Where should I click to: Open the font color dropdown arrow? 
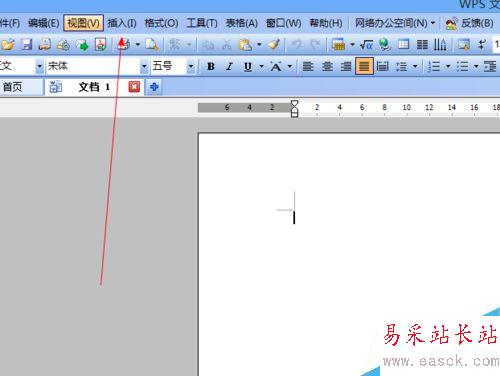[x=290, y=66]
